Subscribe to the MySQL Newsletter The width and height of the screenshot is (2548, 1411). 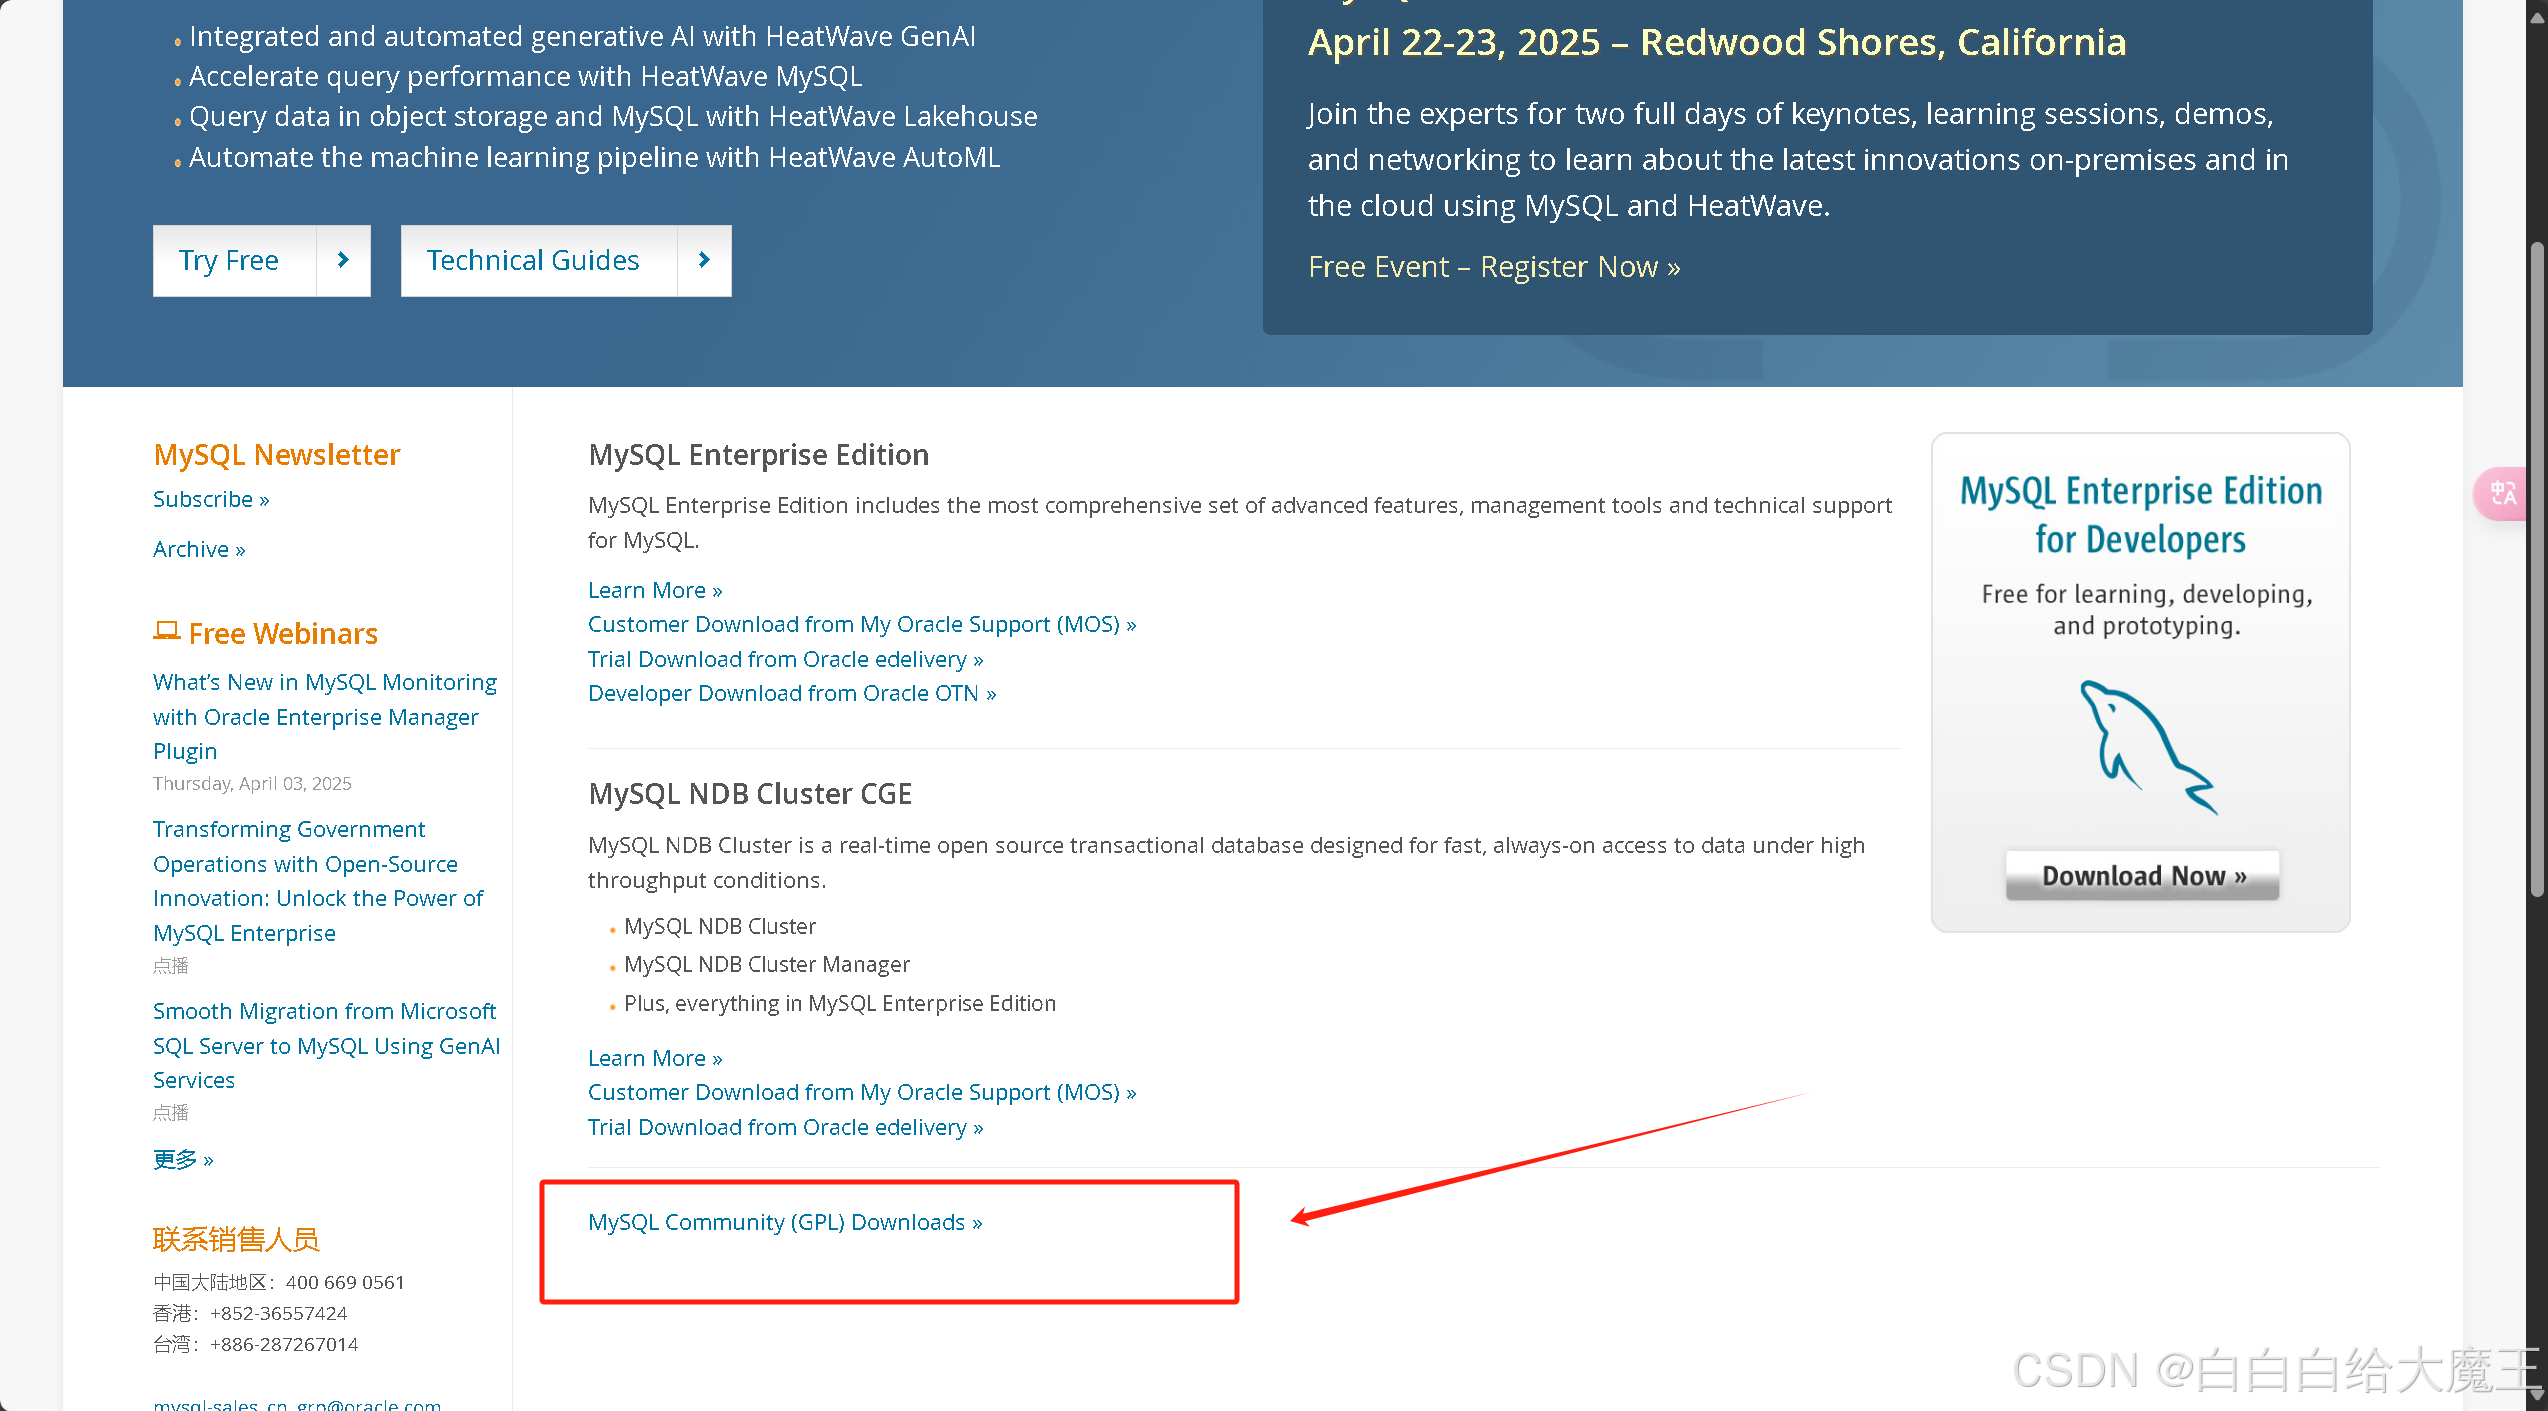point(211,499)
